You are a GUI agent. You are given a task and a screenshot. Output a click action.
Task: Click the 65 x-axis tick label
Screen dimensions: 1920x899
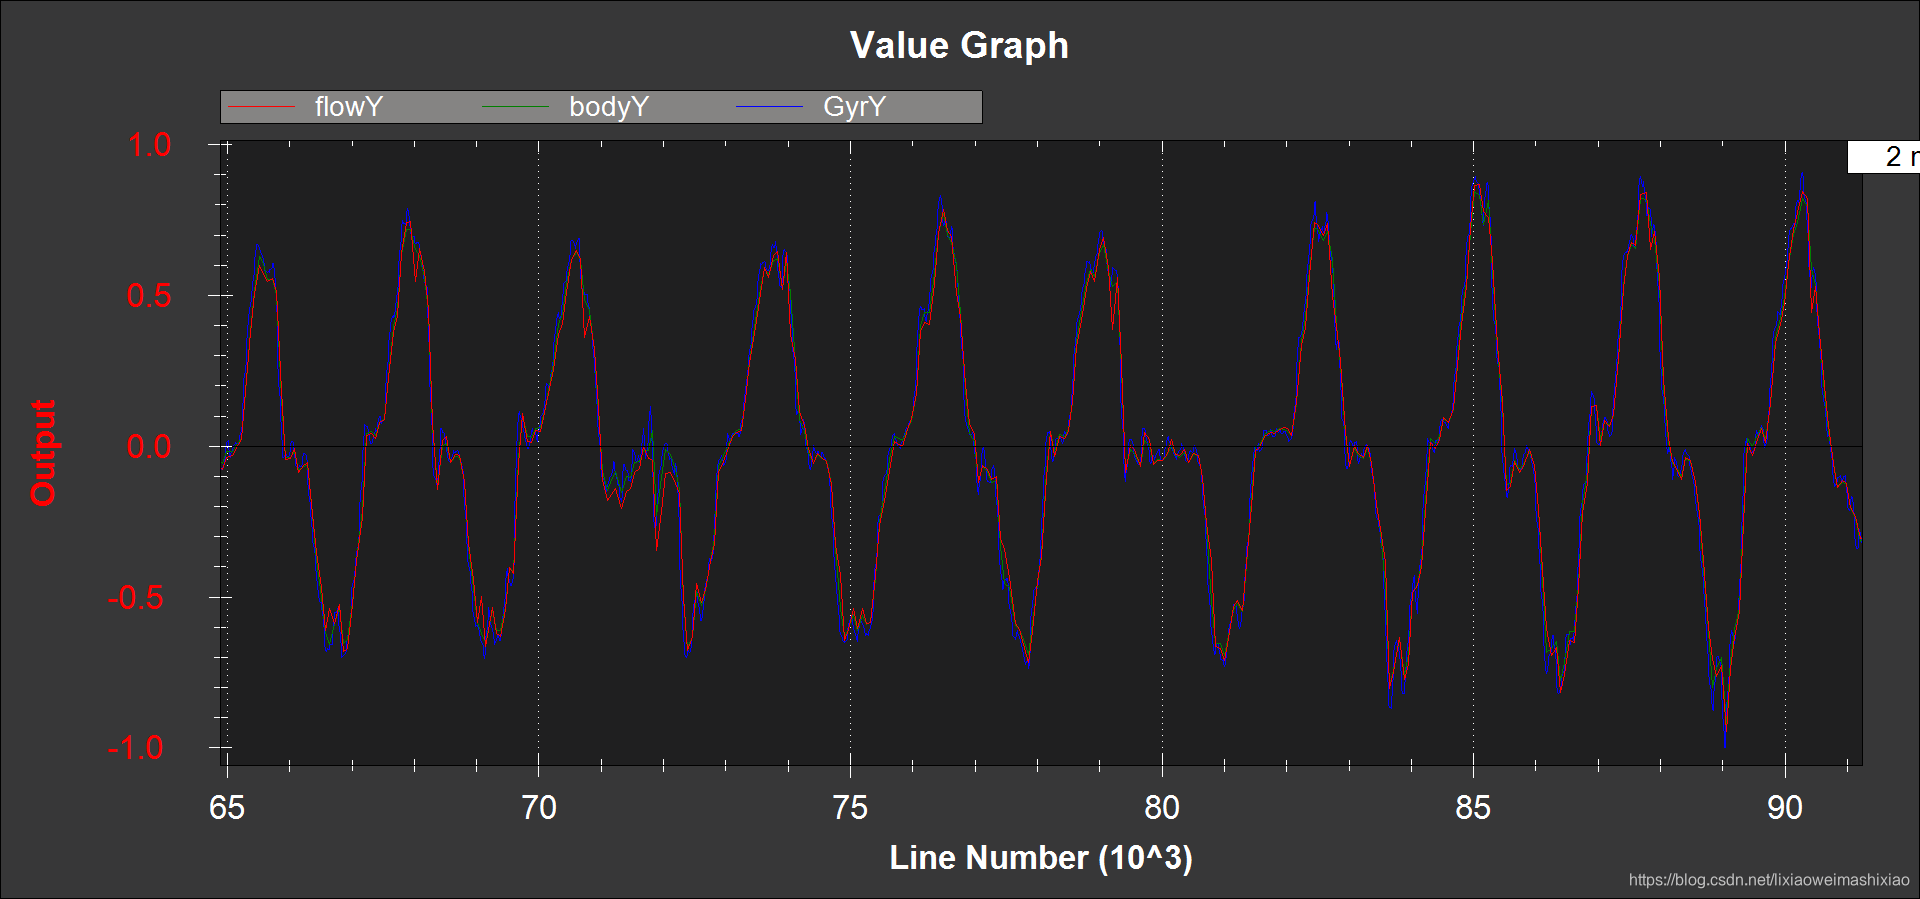click(x=227, y=808)
